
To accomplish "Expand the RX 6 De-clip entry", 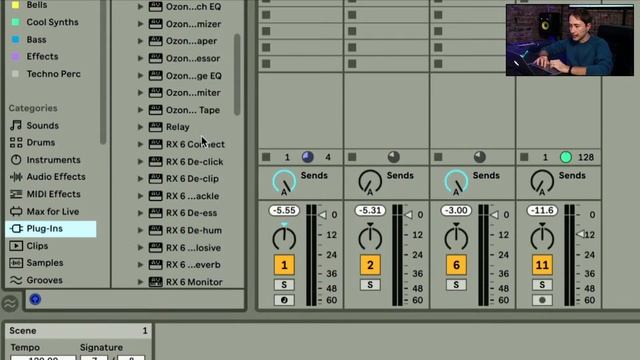I will coord(140,179).
